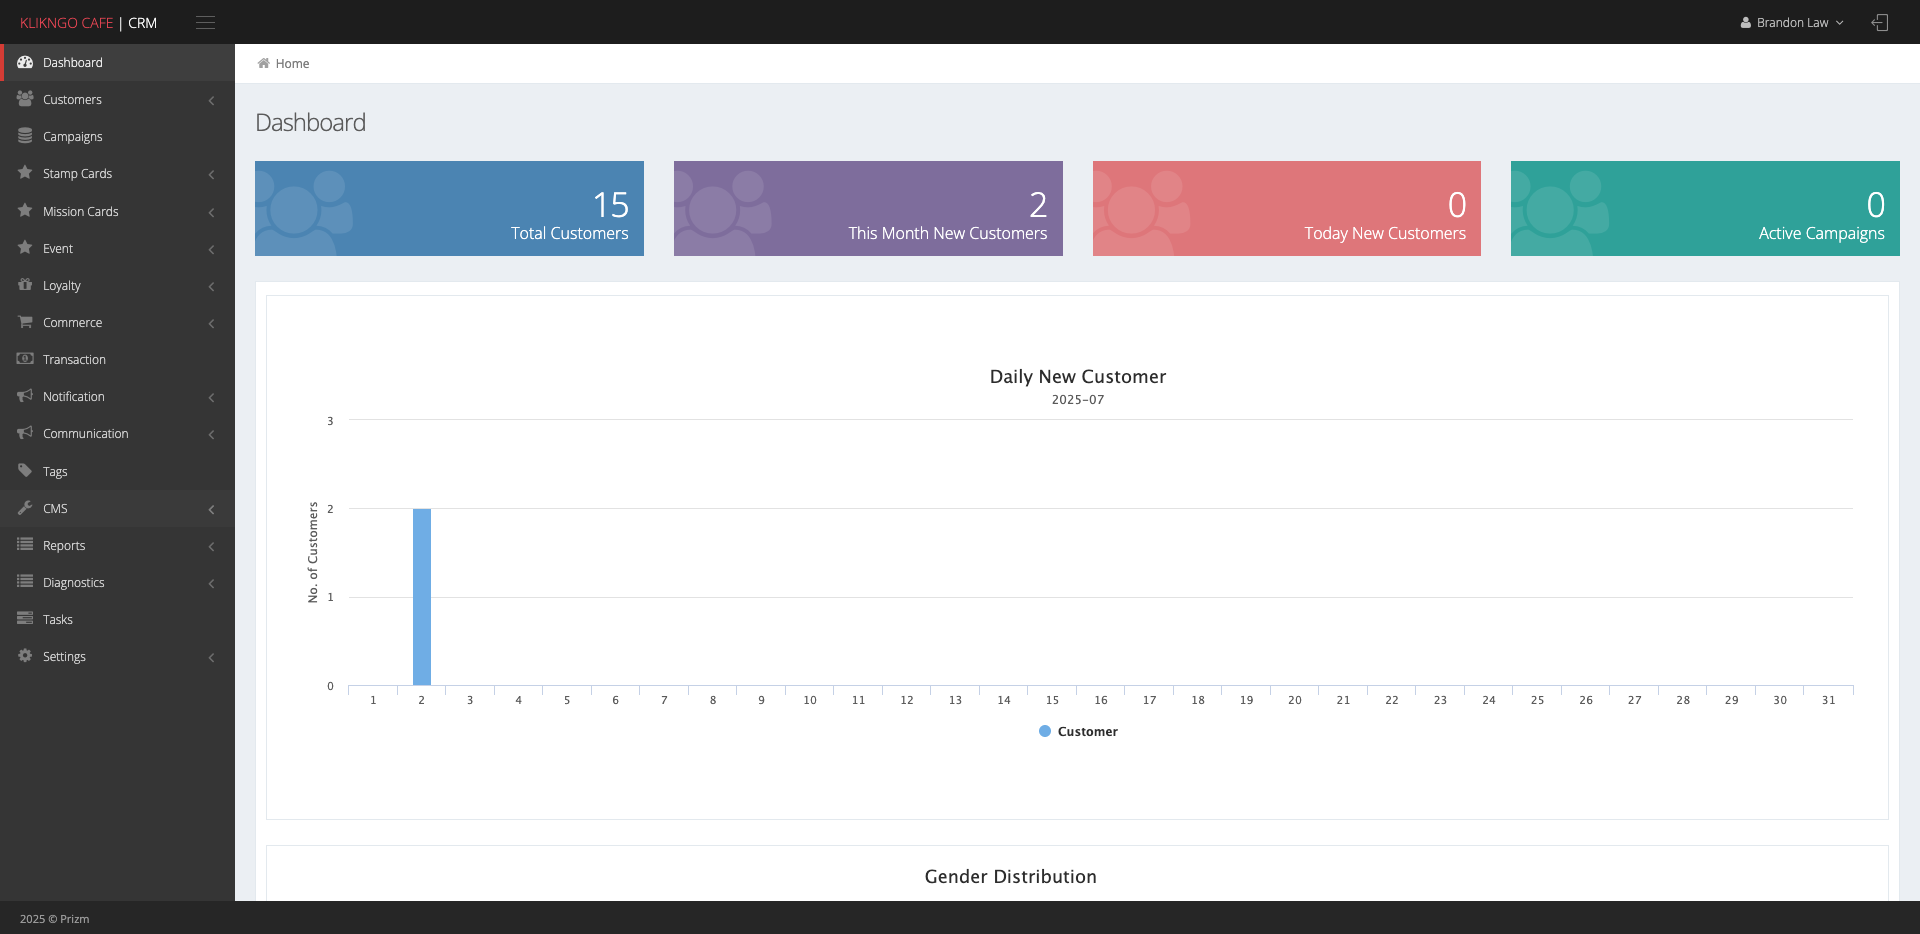Open the Tasks menu item

coord(117,619)
